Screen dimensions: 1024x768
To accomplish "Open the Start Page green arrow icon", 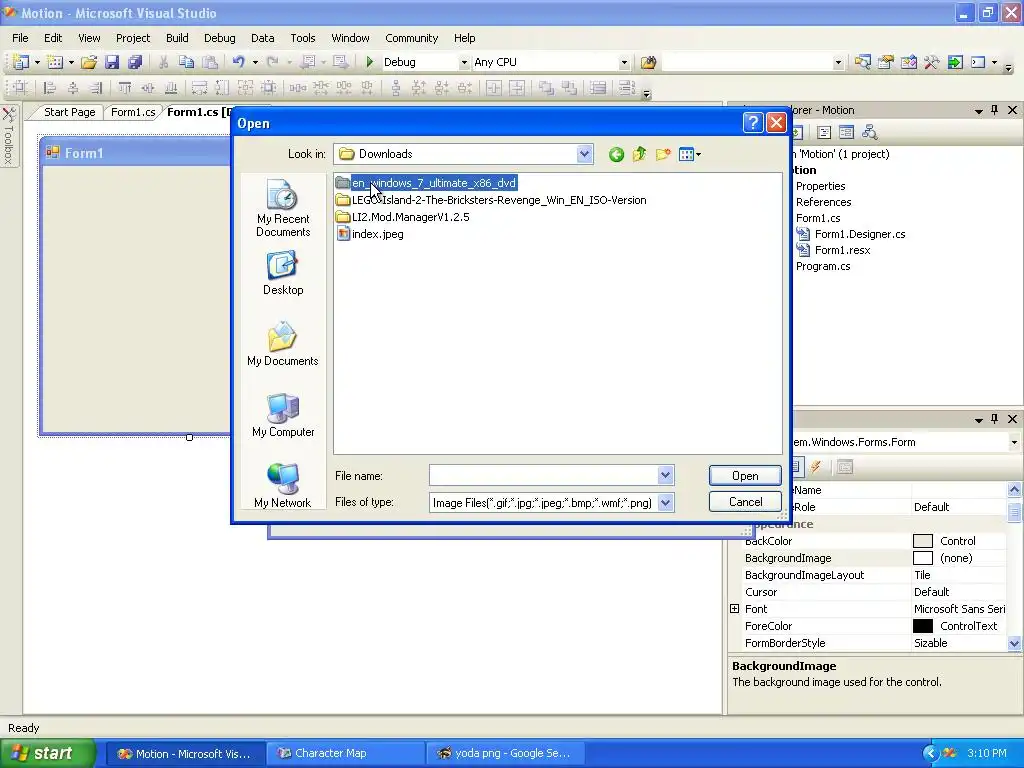I will [x=955, y=62].
